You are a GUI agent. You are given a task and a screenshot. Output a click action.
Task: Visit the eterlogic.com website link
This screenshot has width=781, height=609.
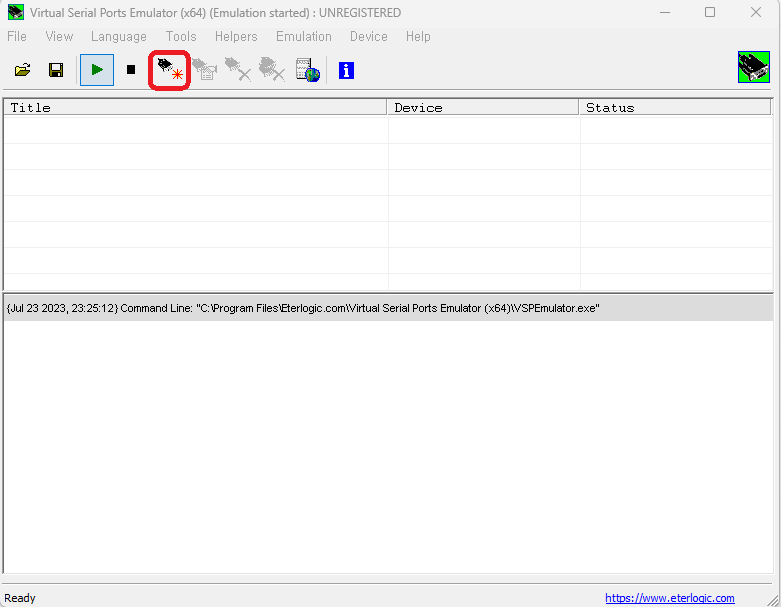(x=669, y=598)
